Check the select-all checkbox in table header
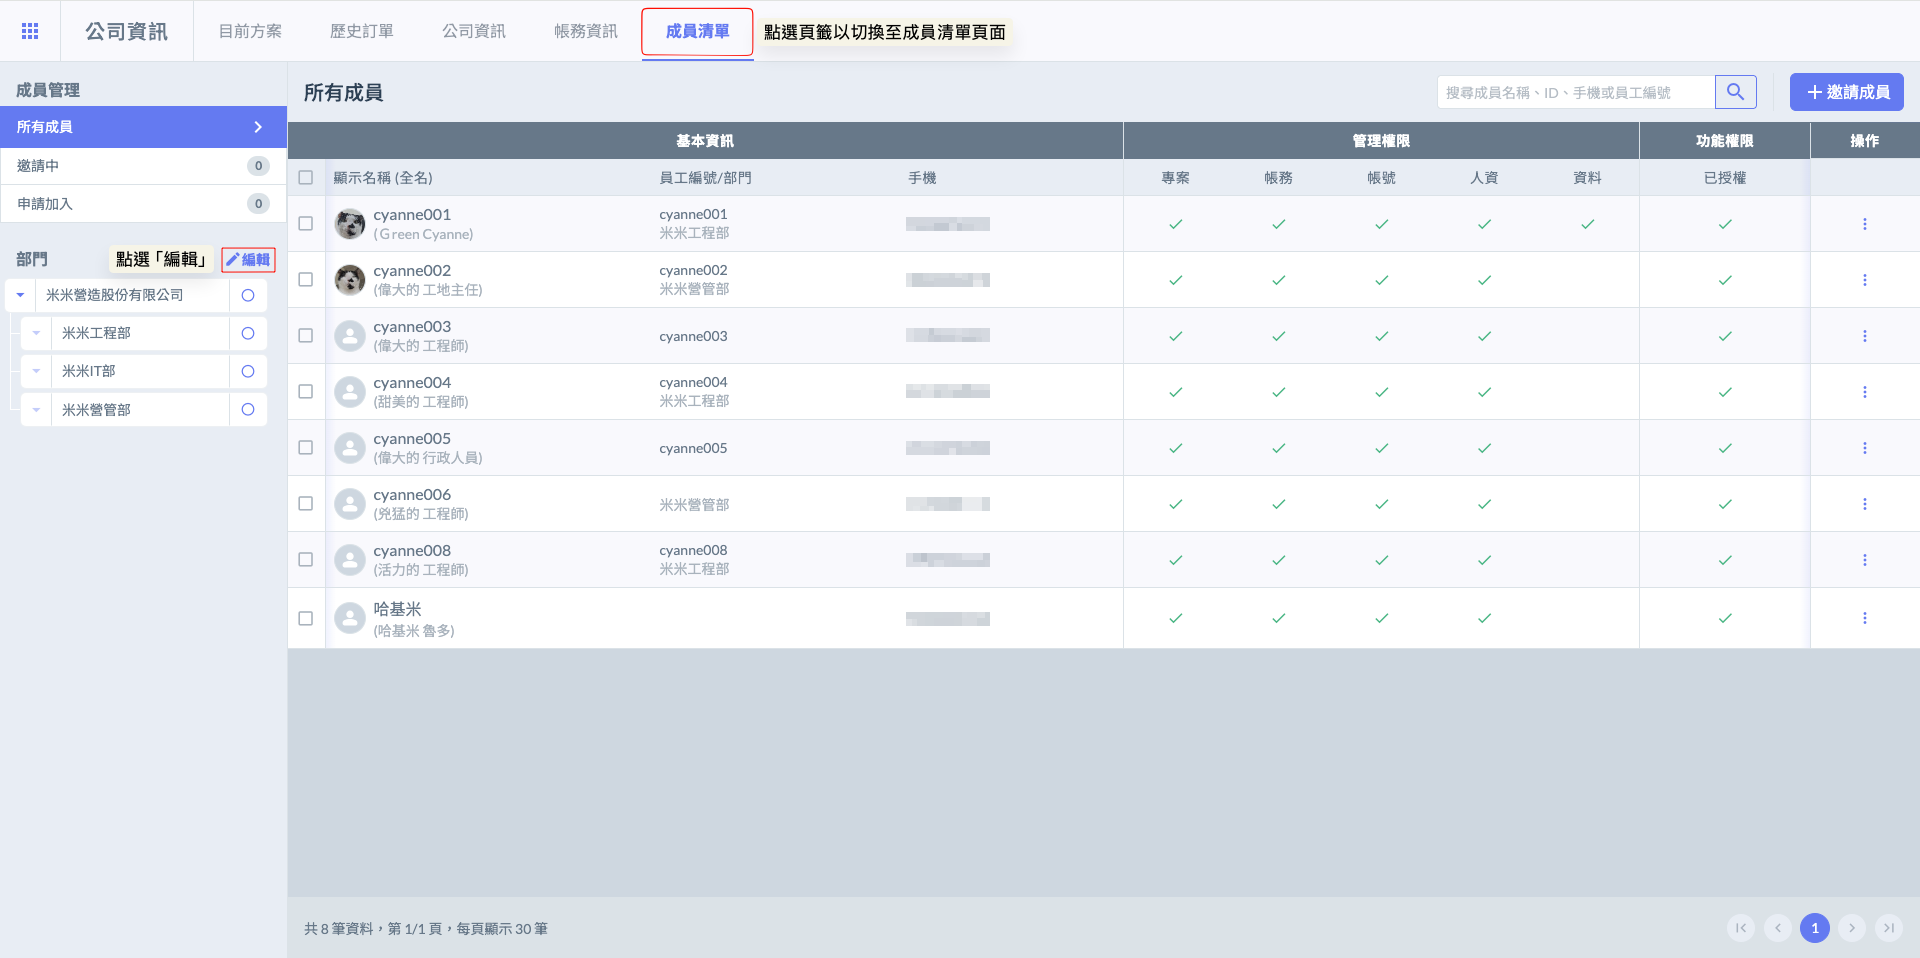The width and height of the screenshot is (1920, 958). [306, 178]
